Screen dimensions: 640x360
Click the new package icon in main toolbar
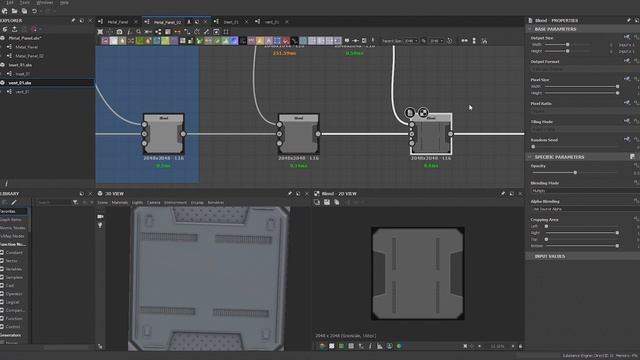pos(4,11)
